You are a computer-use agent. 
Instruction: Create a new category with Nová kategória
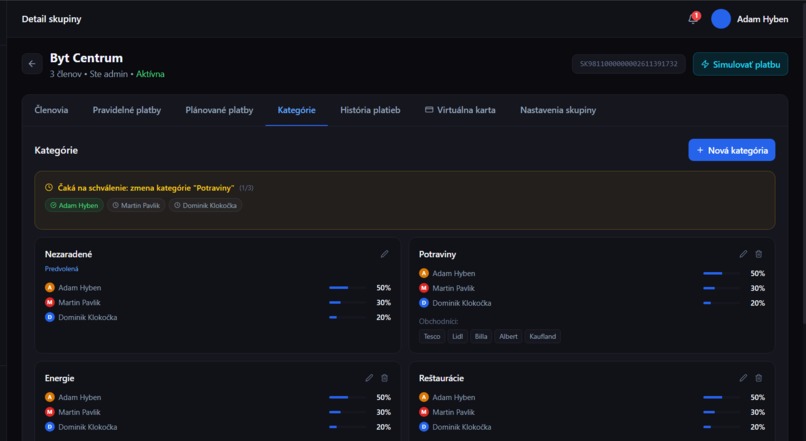coord(731,150)
